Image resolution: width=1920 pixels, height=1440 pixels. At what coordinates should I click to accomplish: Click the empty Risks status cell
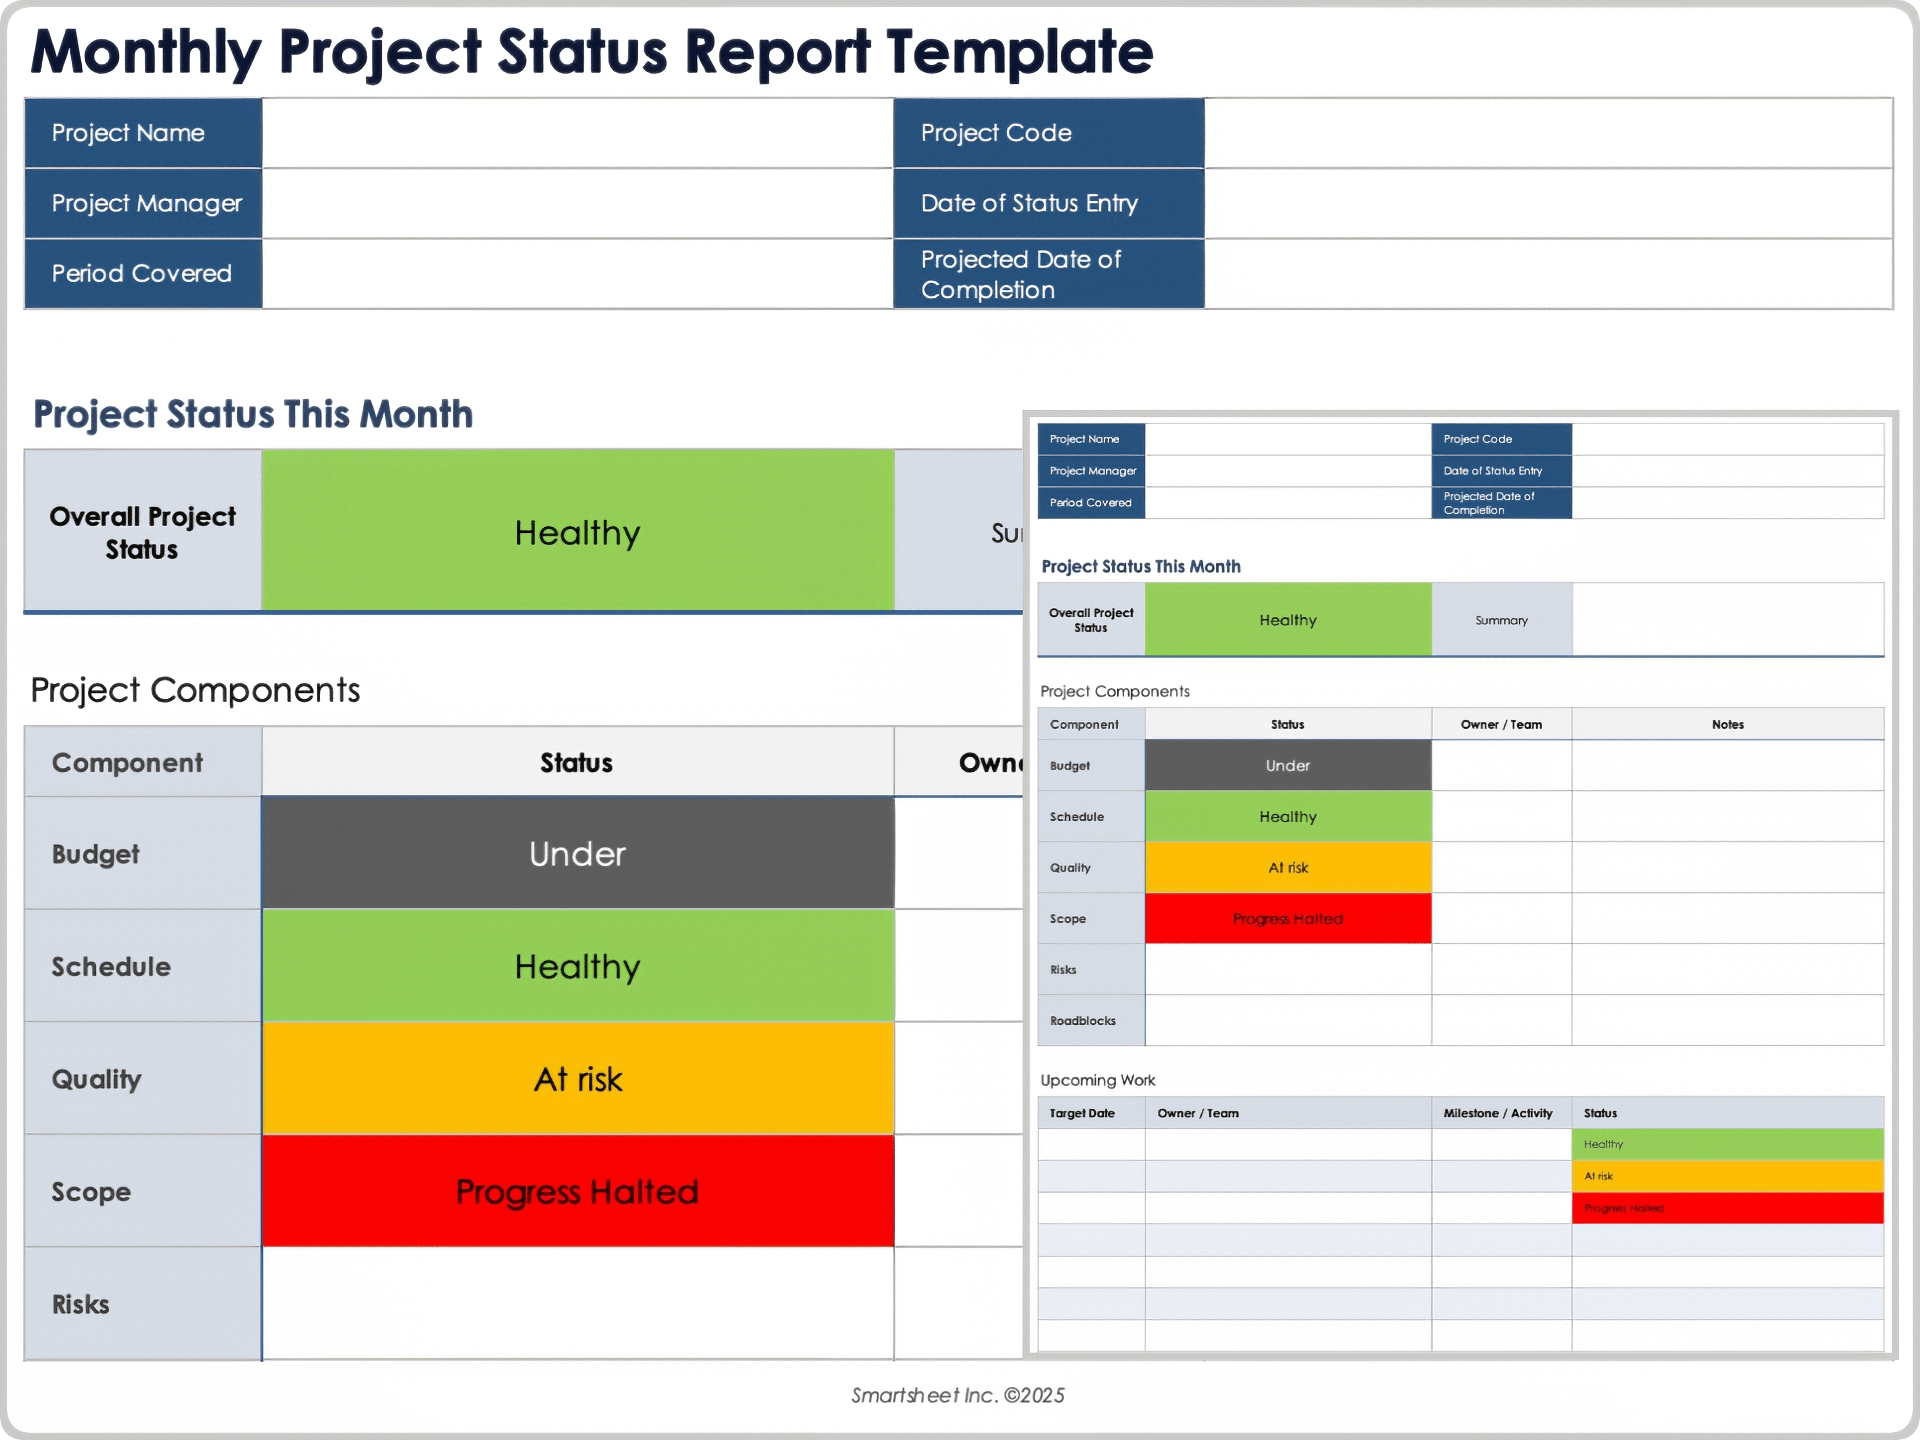click(x=576, y=1303)
